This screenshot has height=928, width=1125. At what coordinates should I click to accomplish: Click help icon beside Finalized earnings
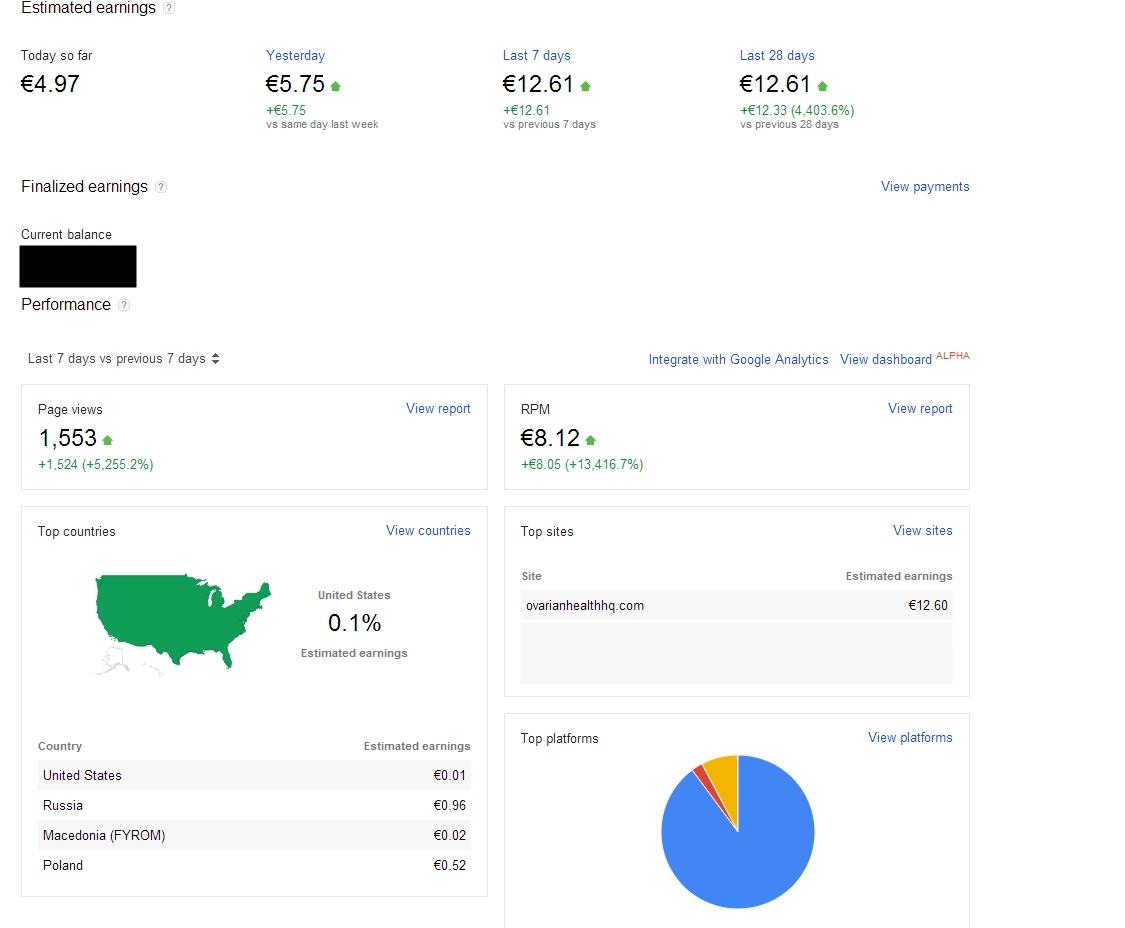161,187
